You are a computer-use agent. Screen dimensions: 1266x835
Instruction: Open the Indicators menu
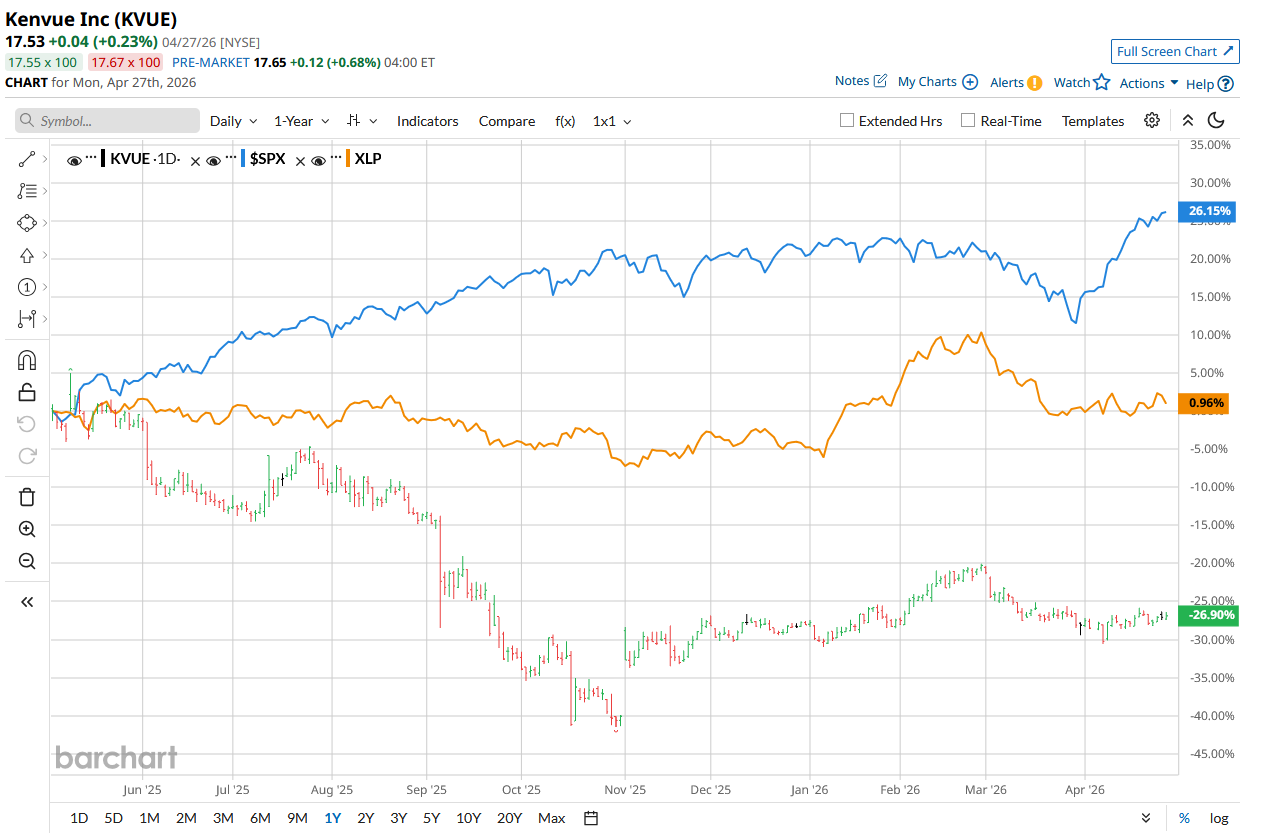[427, 121]
